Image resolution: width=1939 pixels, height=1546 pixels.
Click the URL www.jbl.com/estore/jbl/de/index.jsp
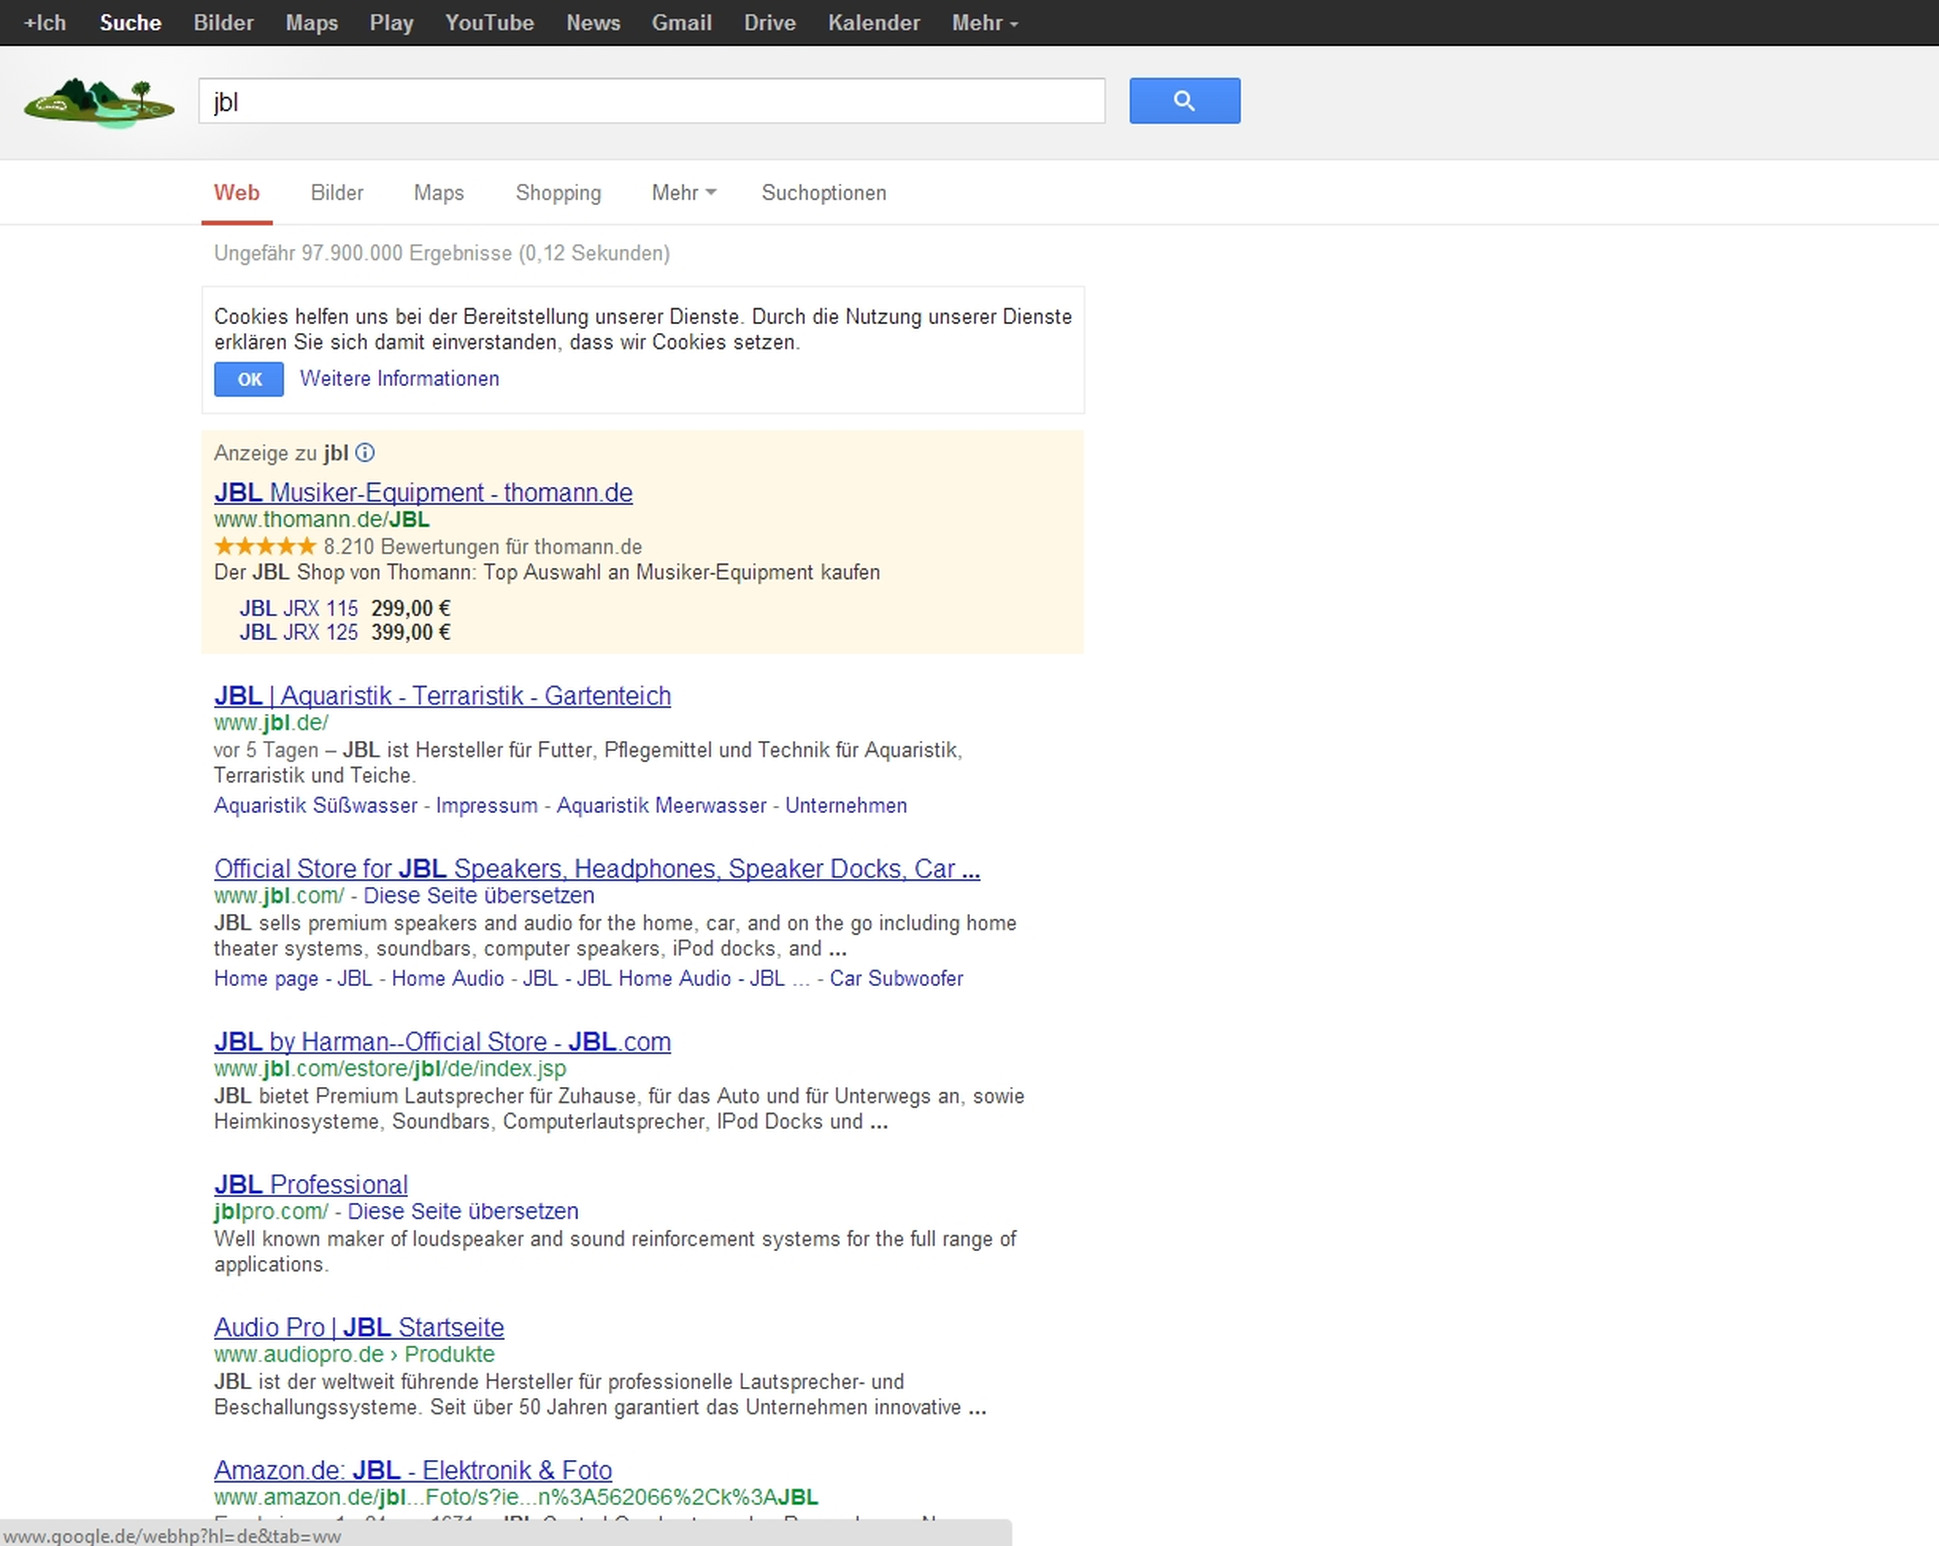tap(389, 1068)
